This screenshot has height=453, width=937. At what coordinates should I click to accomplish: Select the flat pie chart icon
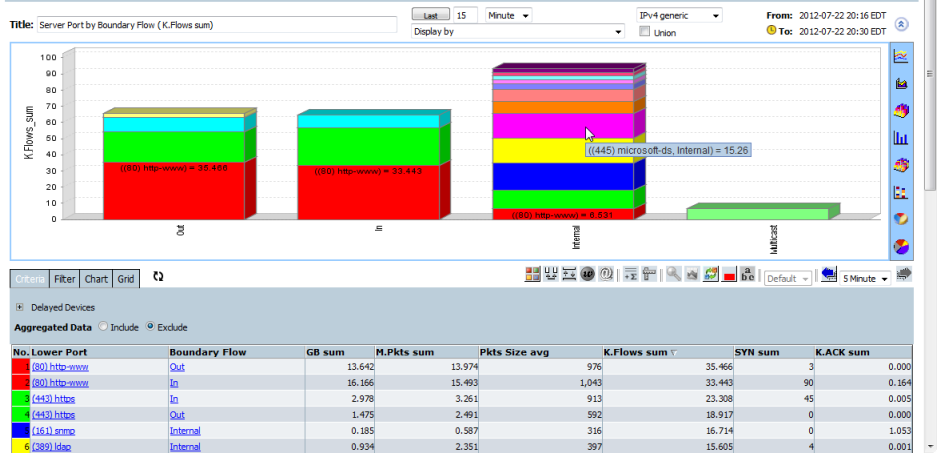click(x=901, y=246)
